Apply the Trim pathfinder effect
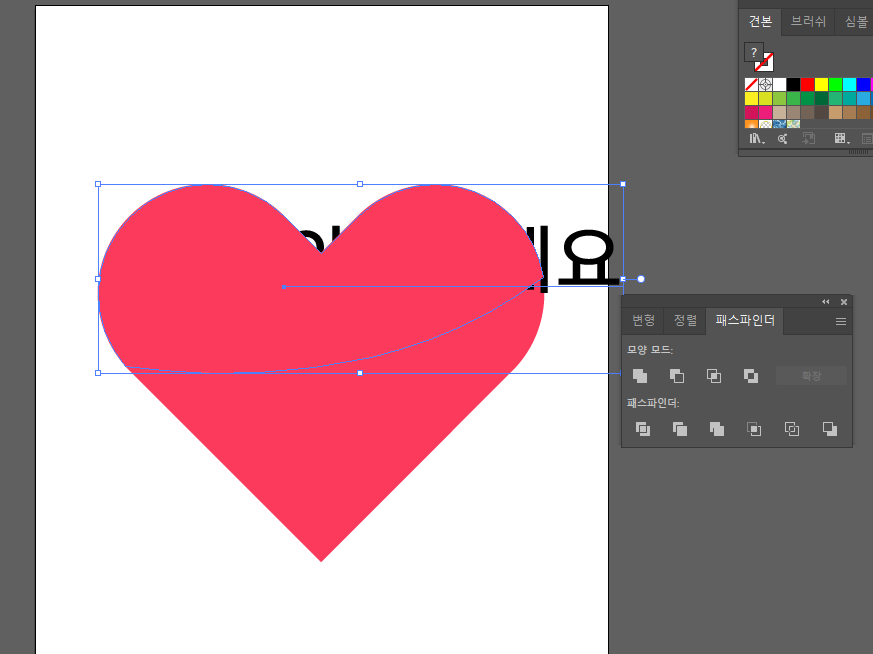Screen dimensions: 873x654 679,428
